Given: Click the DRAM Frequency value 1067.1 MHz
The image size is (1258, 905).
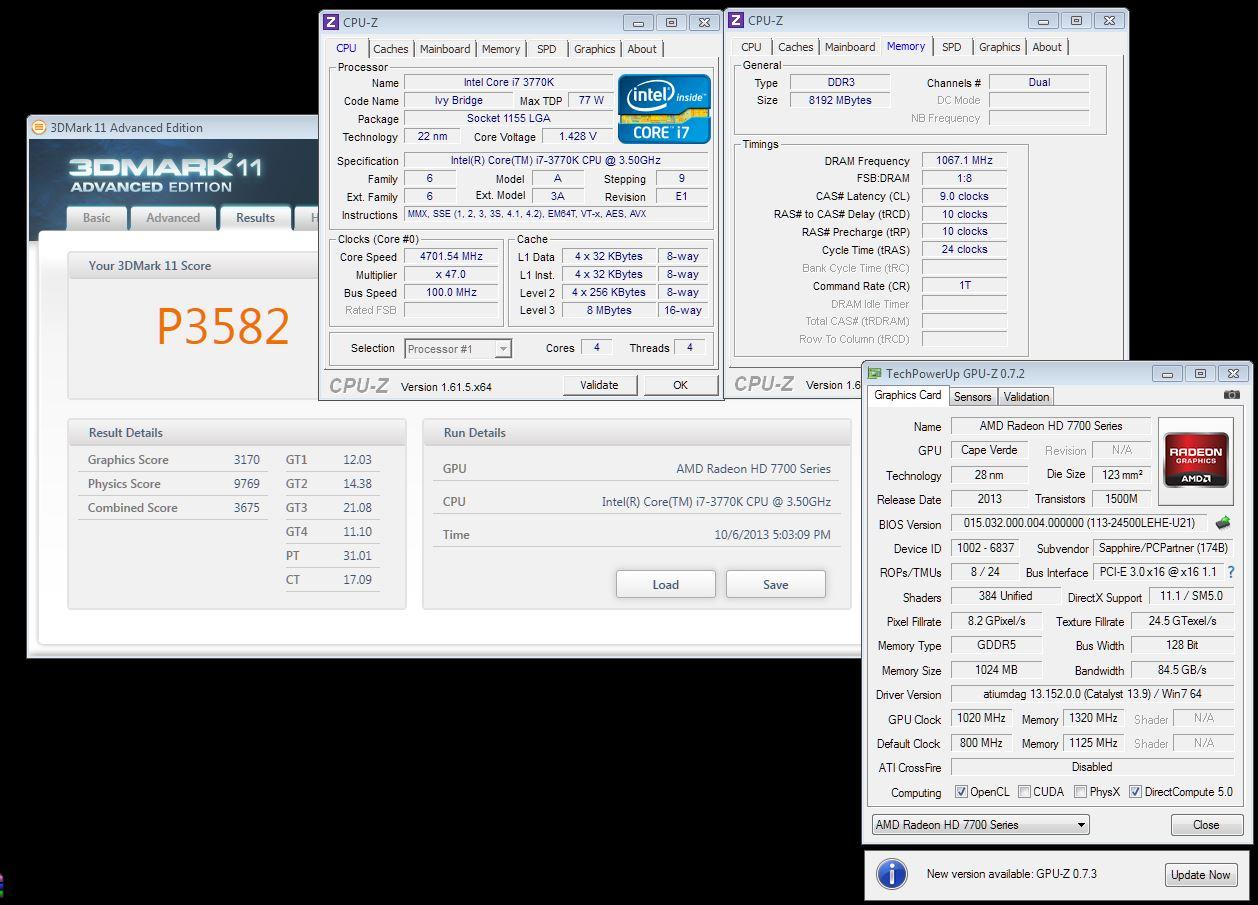Looking at the screenshot, I should 964,160.
